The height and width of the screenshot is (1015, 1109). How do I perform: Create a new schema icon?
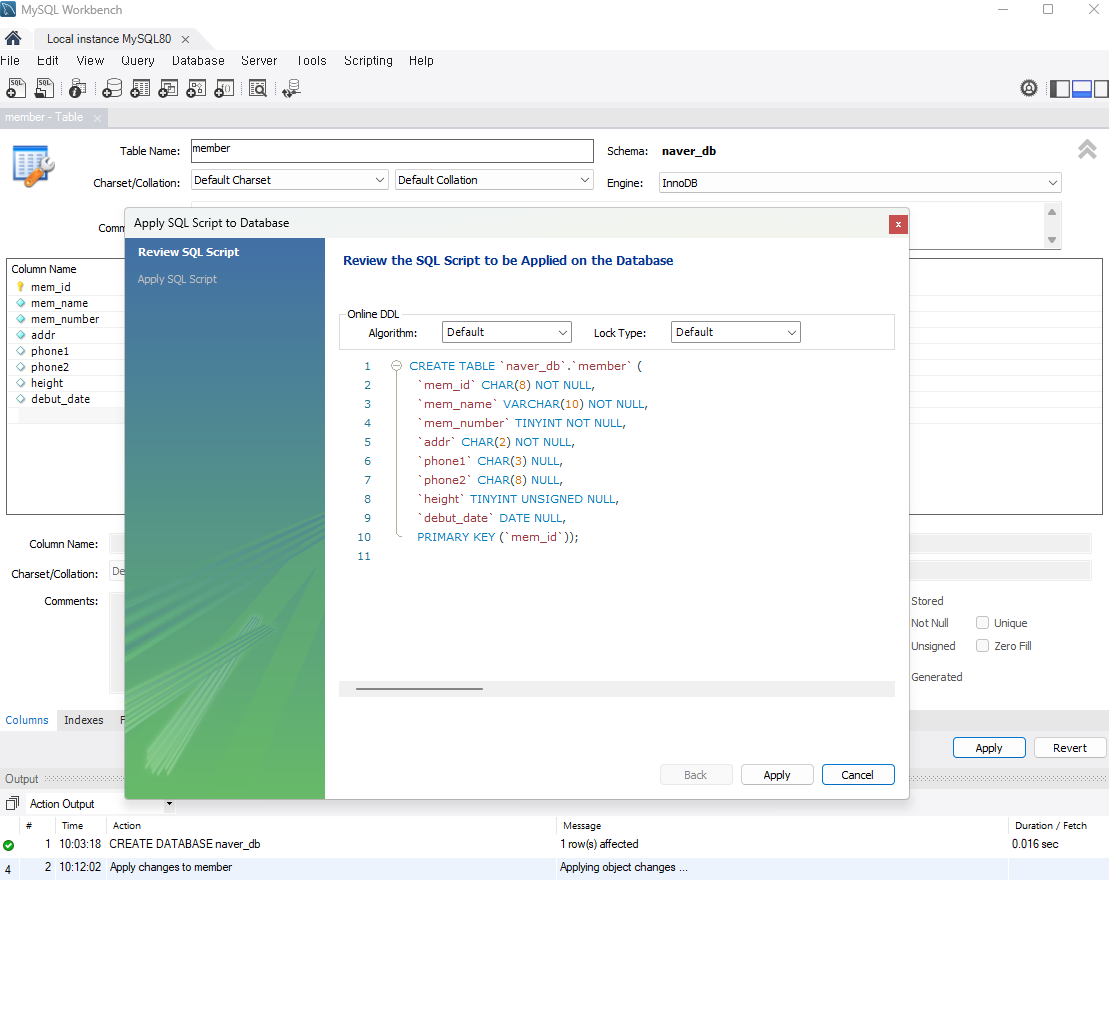click(x=112, y=88)
